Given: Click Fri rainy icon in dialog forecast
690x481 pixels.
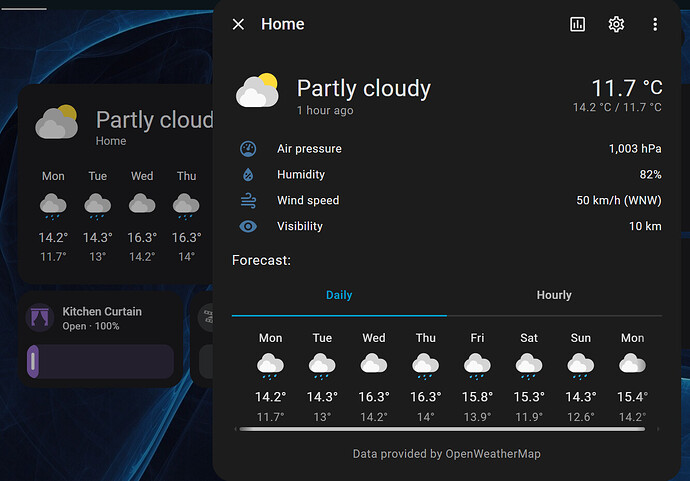Looking at the screenshot, I should pos(477,366).
